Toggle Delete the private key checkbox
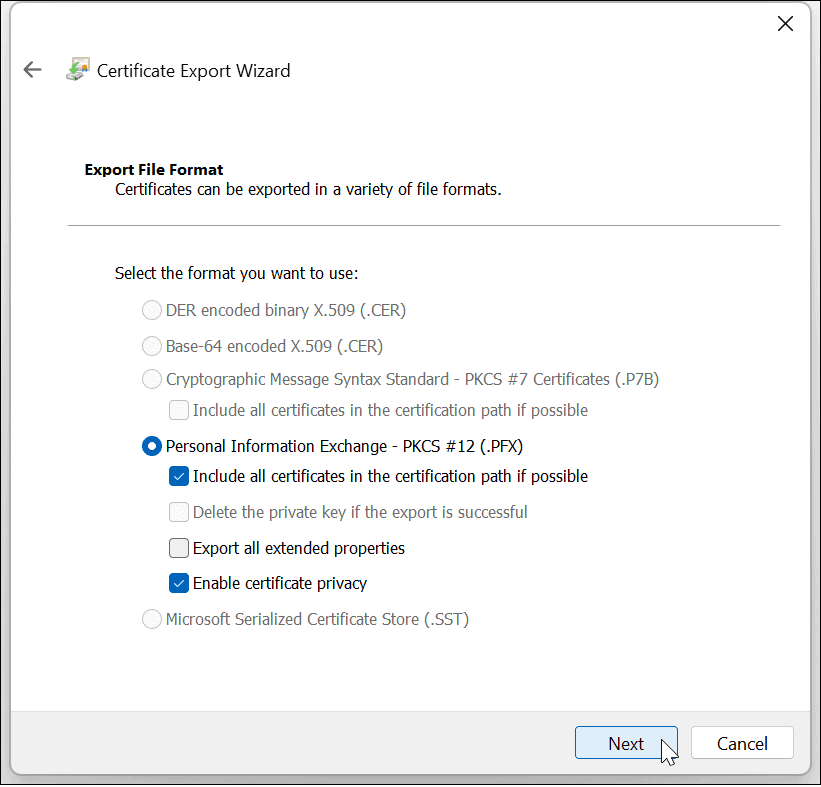The width and height of the screenshot is (821, 787). click(179, 512)
